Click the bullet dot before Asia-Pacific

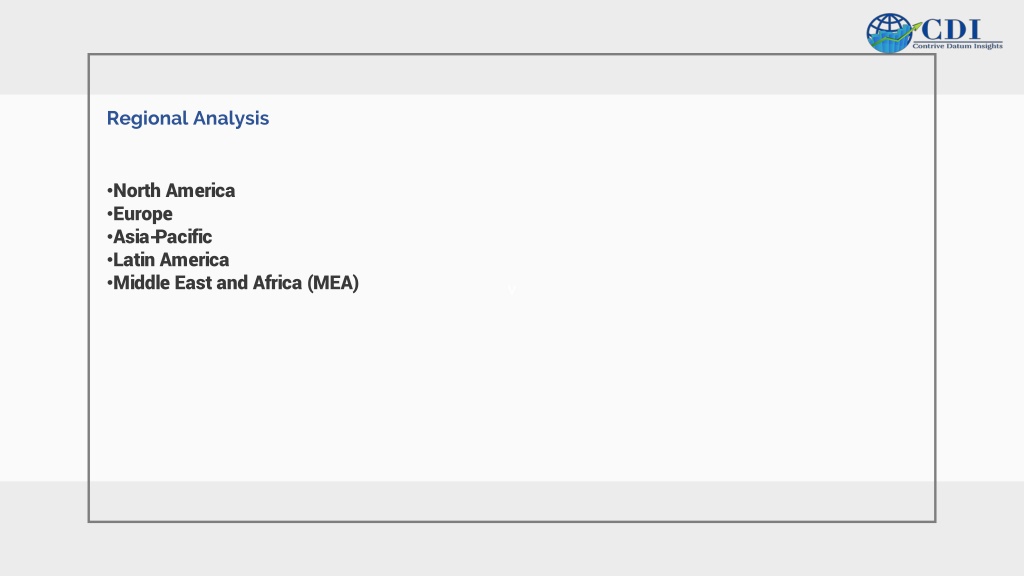click(x=110, y=236)
